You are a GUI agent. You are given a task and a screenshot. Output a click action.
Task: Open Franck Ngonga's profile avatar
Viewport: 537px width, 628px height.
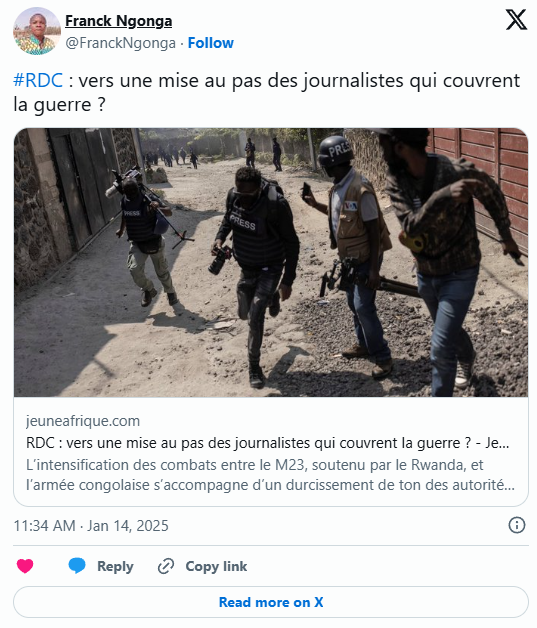[37, 31]
